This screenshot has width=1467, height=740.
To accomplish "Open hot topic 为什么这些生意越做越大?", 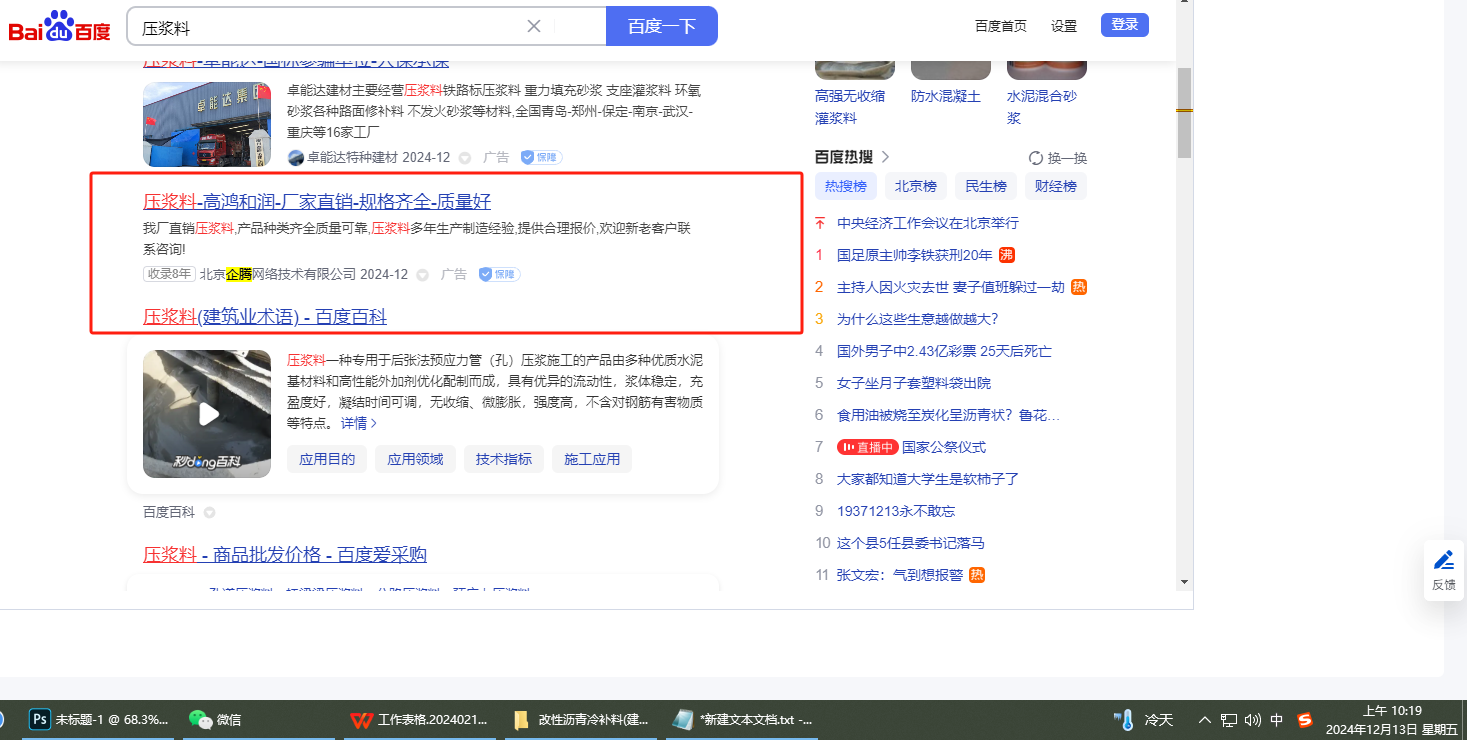I will [x=918, y=319].
